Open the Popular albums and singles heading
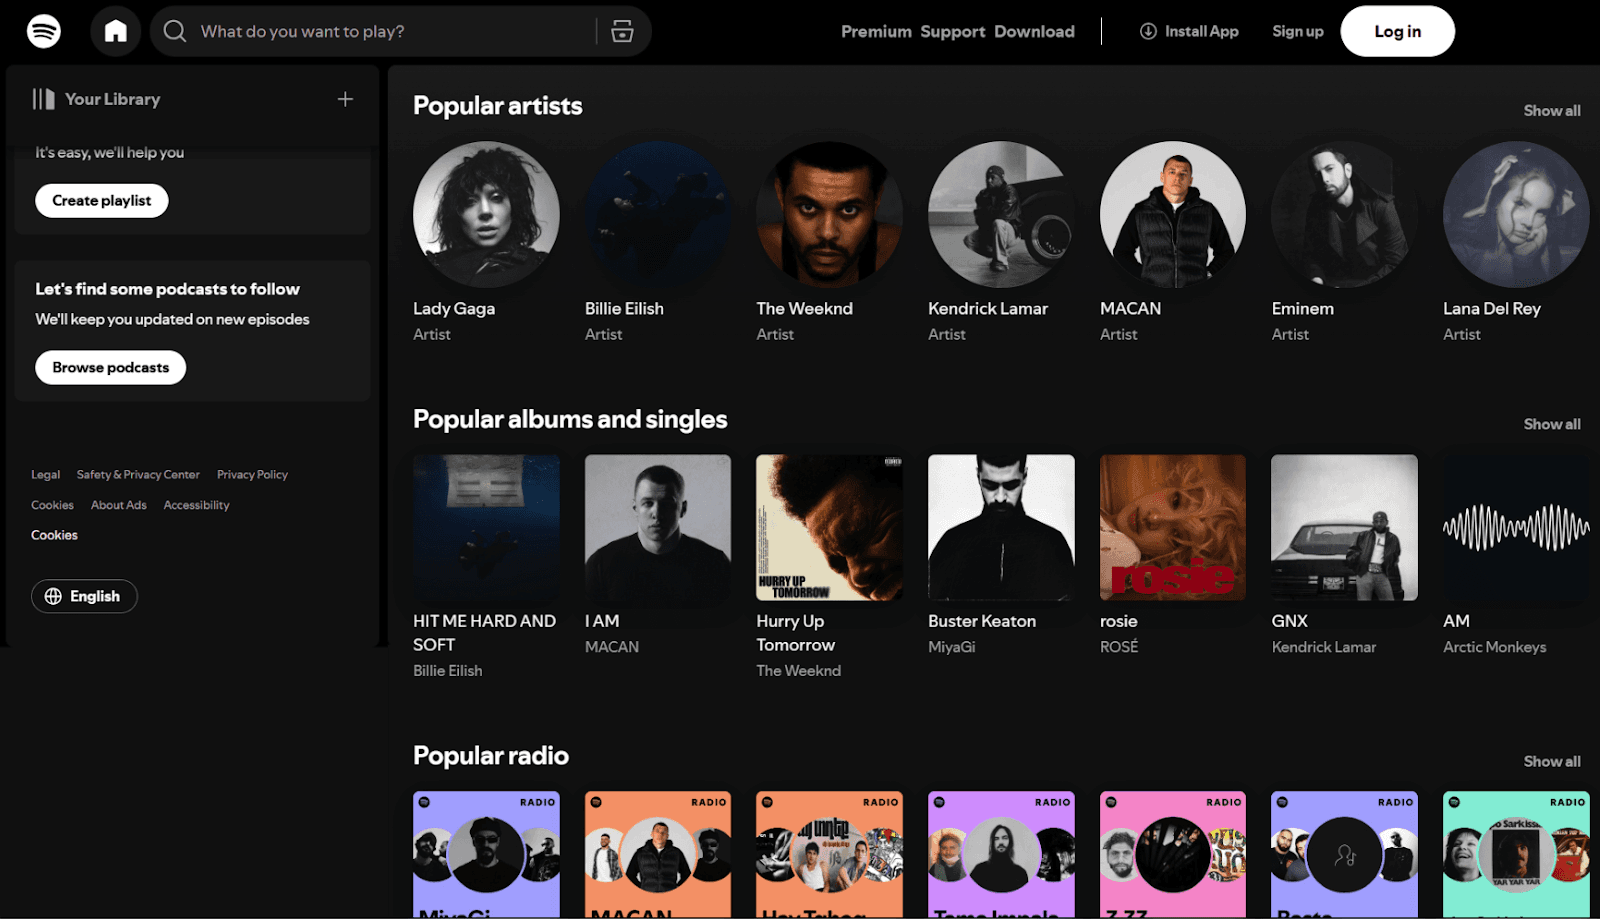 pyautogui.click(x=570, y=419)
